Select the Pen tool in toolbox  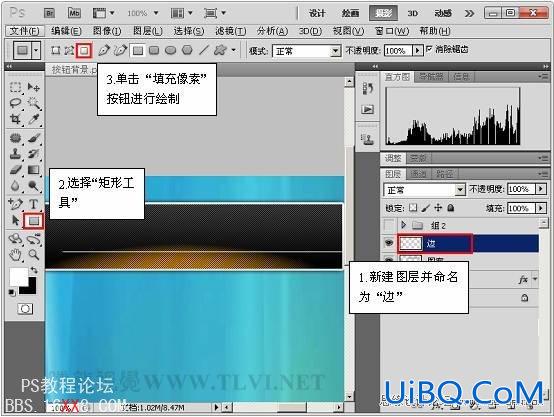[15, 204]
